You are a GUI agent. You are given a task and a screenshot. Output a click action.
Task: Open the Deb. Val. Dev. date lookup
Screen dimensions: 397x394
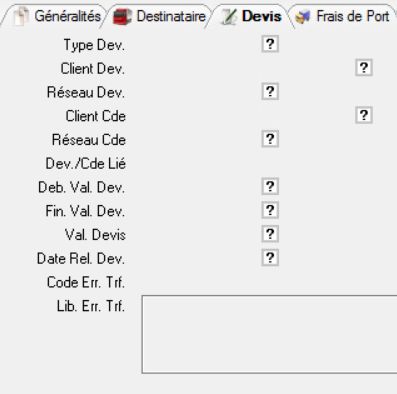click(270, 187)
